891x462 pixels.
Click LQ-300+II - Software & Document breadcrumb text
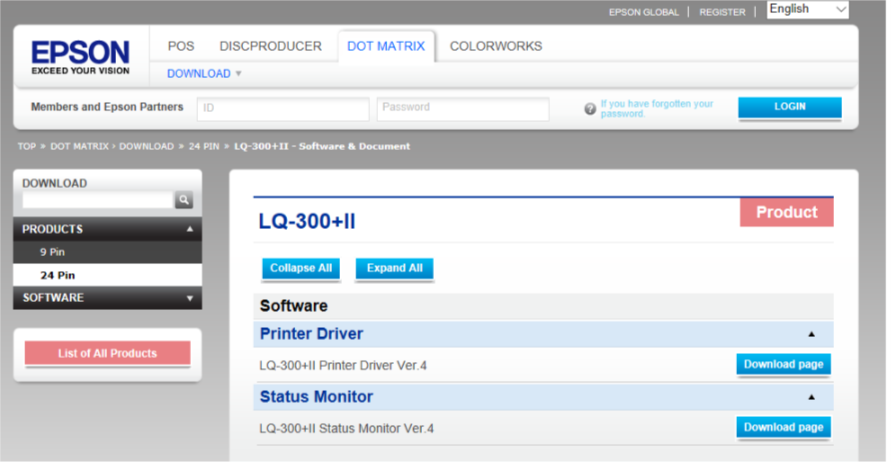[322, 146]
